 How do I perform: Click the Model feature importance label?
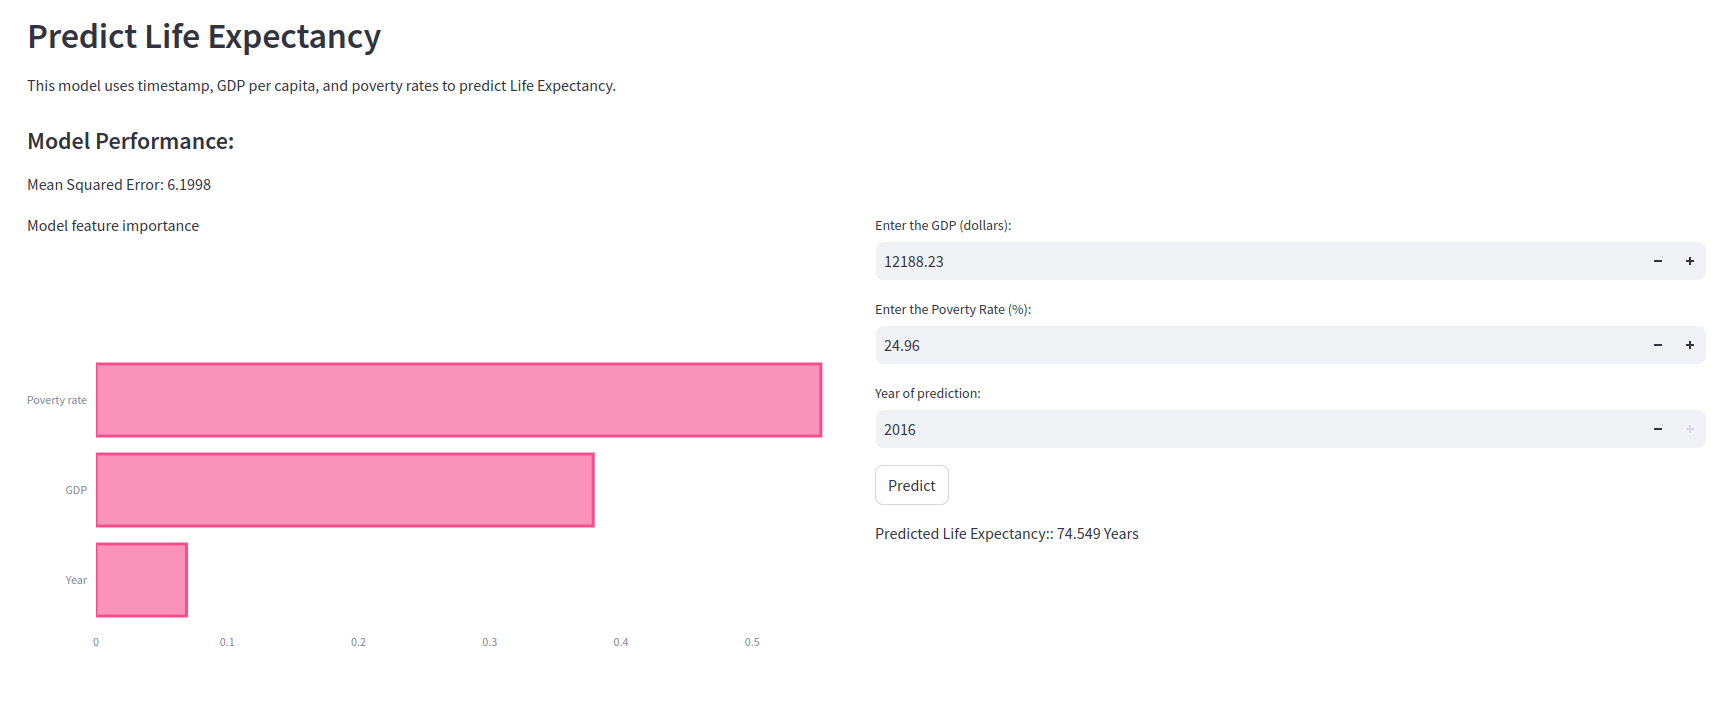[x=112, y=225]
